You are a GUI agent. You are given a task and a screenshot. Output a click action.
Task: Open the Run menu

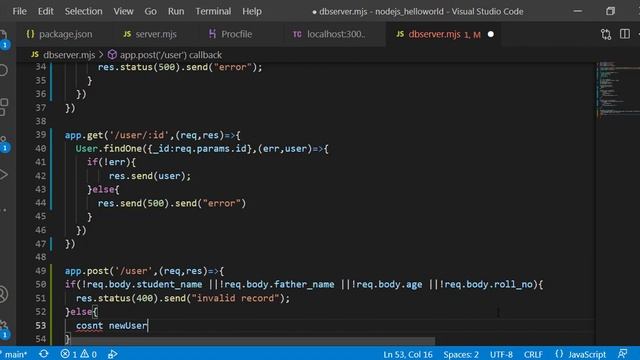[176, 11]
